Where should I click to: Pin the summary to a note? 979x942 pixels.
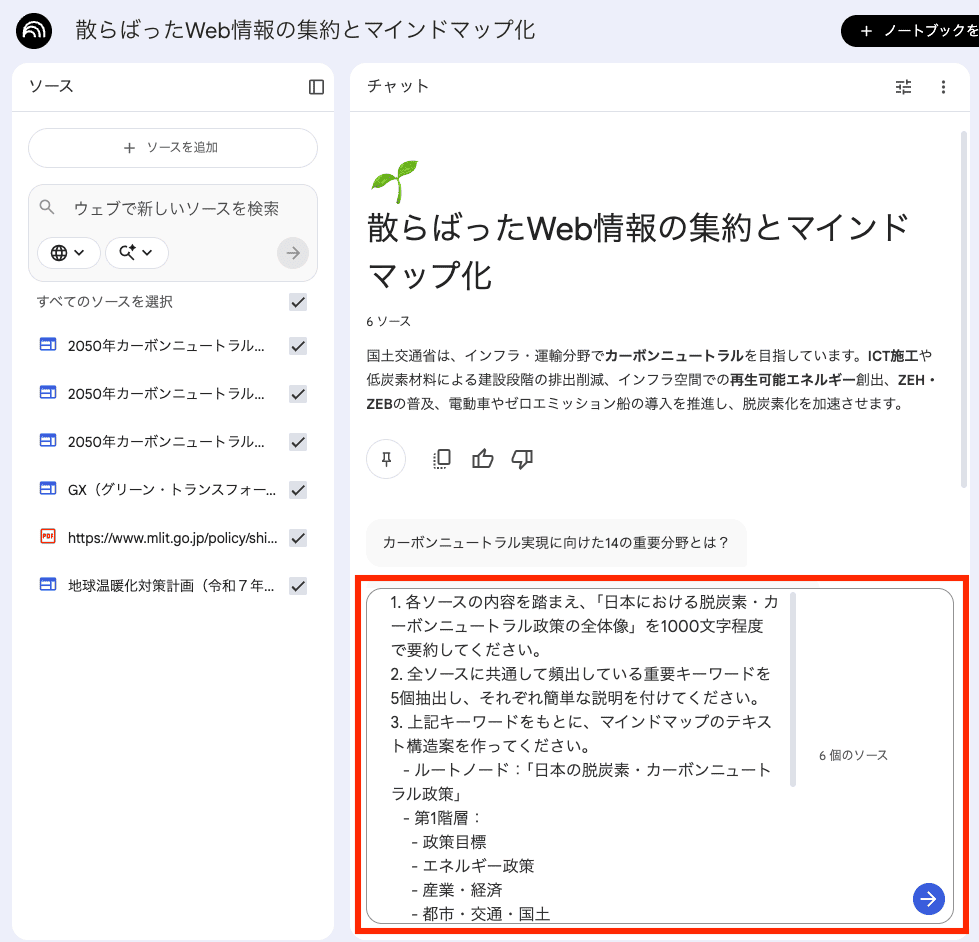tap(386, 459)
